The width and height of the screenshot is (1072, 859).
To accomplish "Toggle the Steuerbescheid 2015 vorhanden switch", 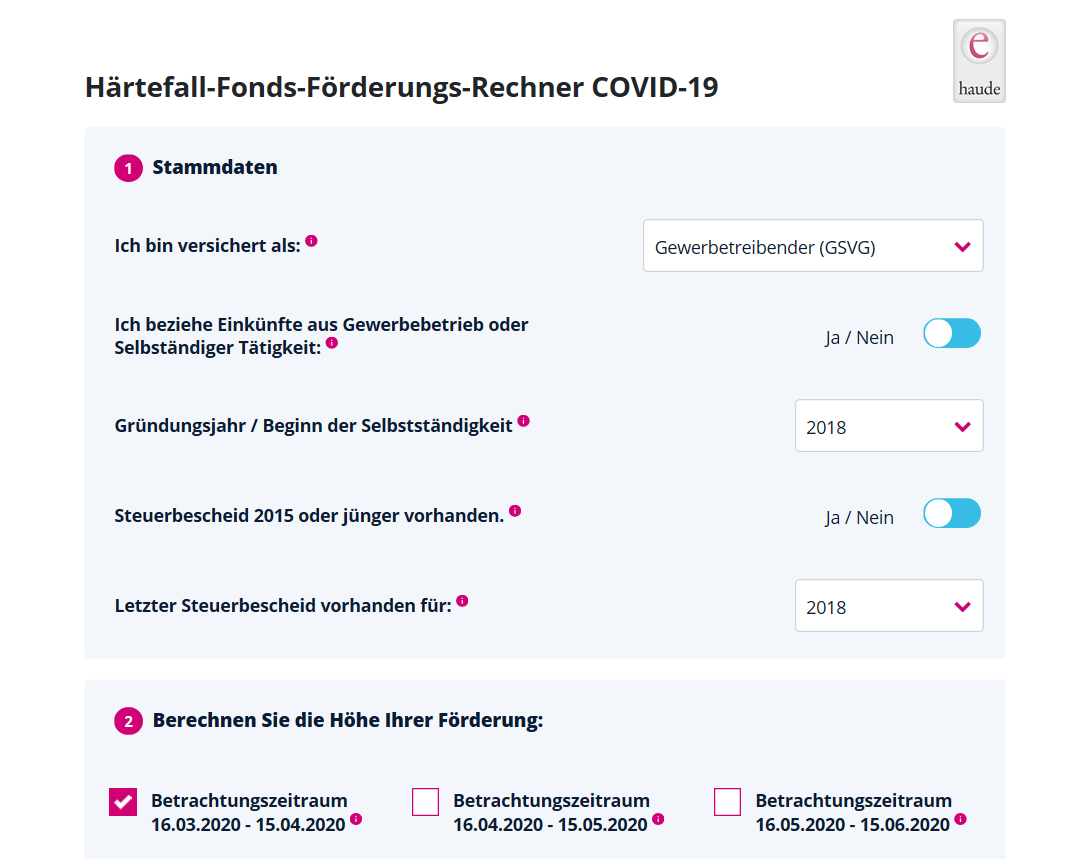I will click(952, 514).
